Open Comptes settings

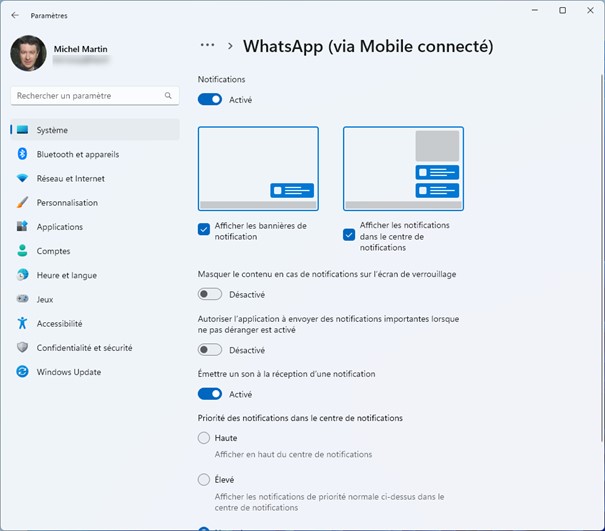(95, 251)
